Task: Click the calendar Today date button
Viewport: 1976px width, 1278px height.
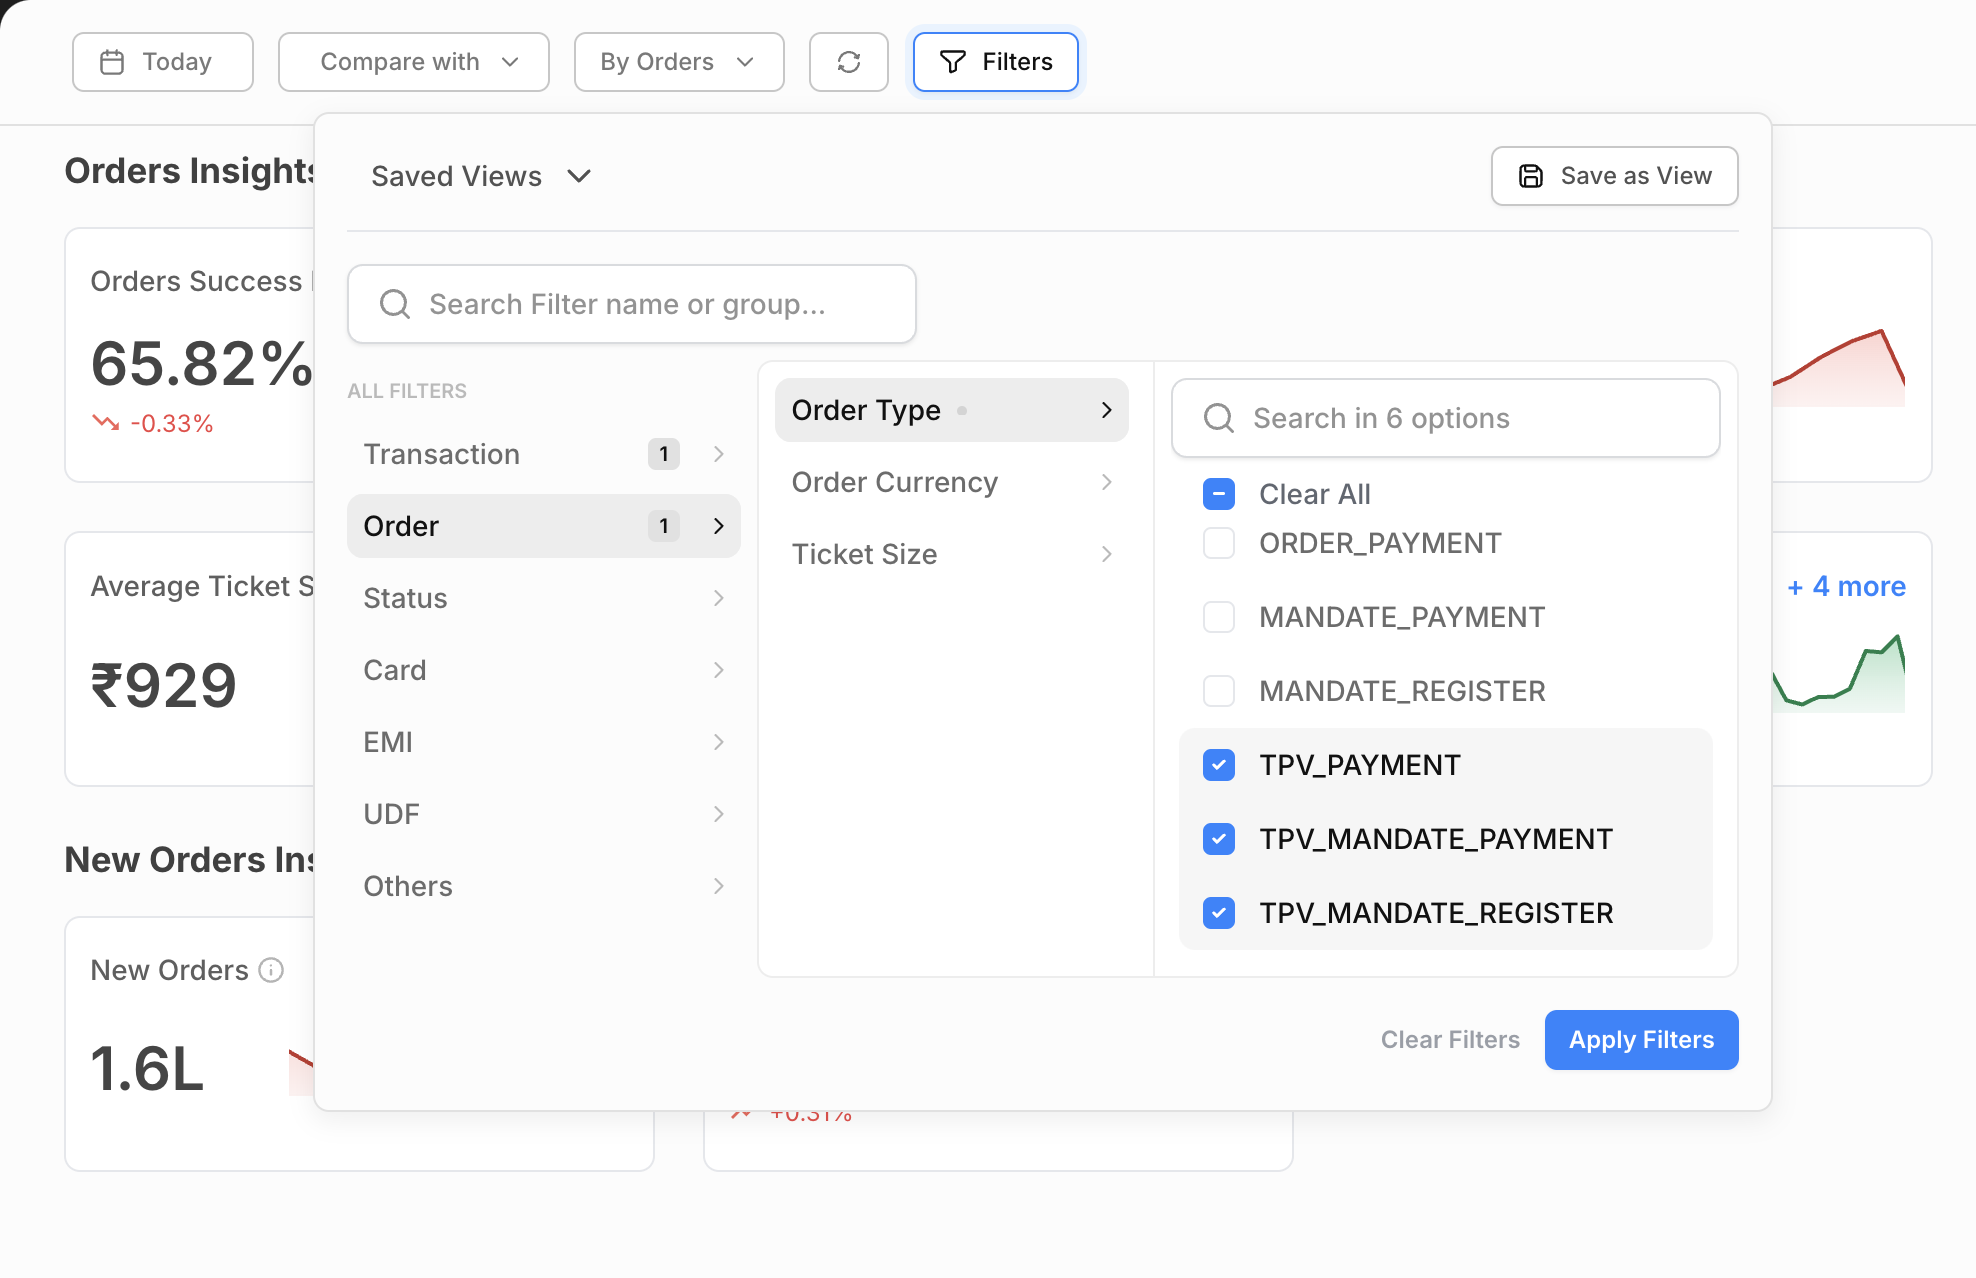Action: [x=162, y=62]
